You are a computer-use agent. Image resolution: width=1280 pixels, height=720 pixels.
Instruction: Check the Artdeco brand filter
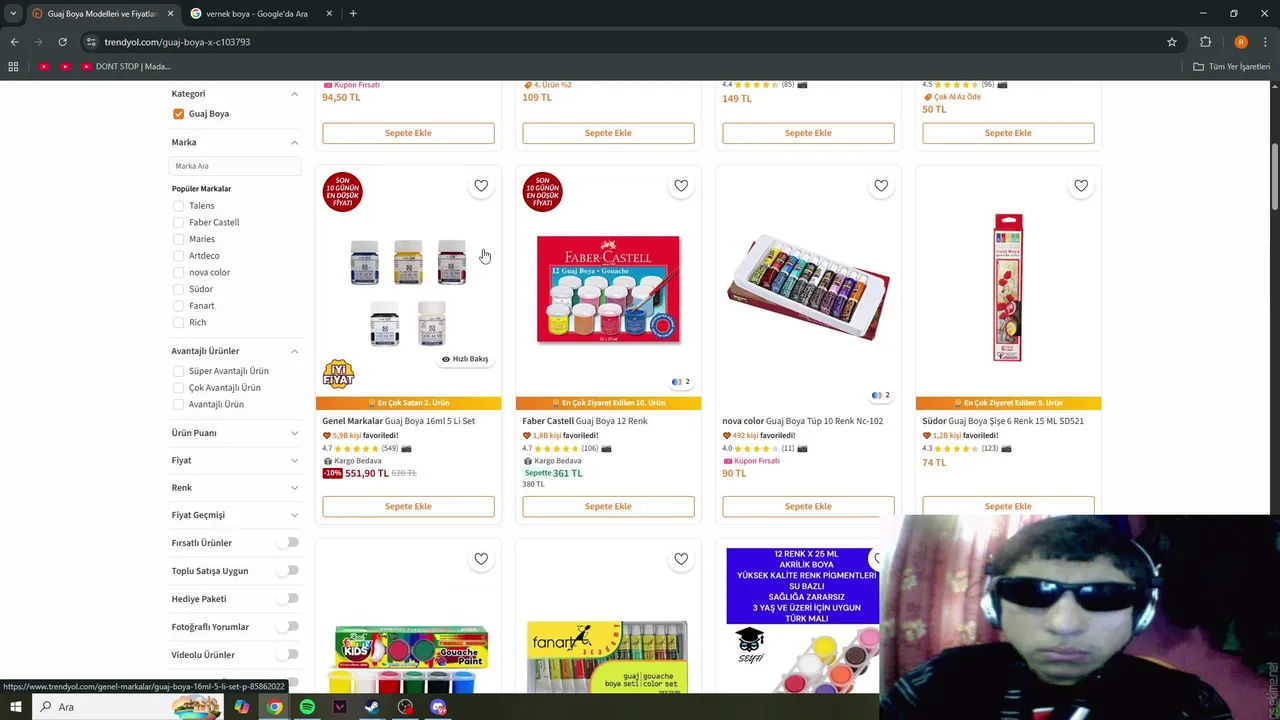tap(178, 256)
